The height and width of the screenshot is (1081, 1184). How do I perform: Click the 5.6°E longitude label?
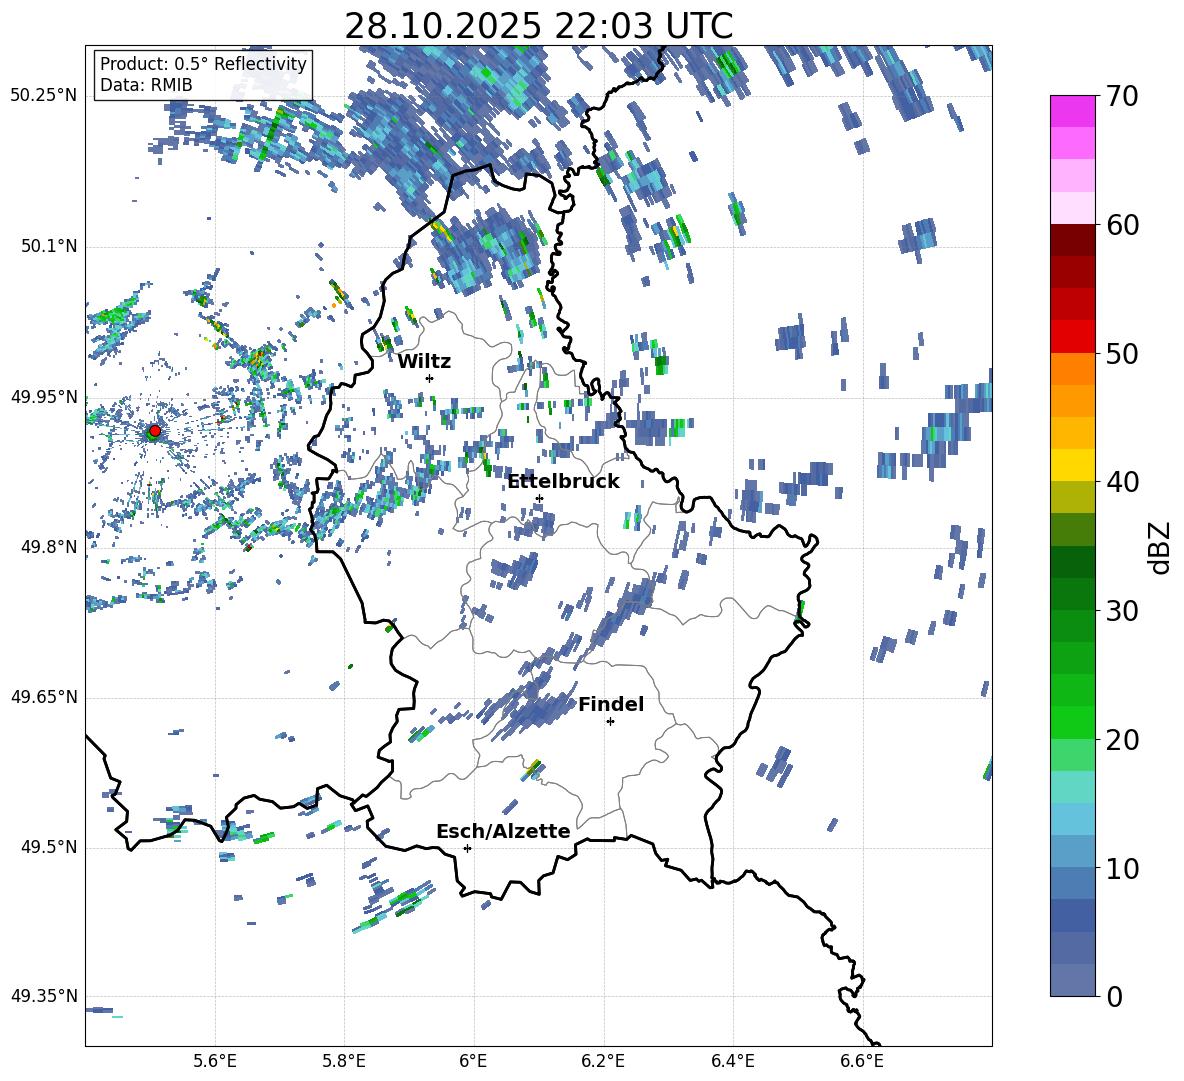215,1061
